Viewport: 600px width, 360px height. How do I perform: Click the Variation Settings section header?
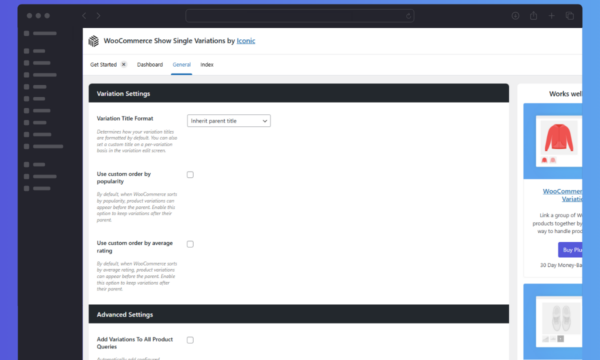[299, 93]
